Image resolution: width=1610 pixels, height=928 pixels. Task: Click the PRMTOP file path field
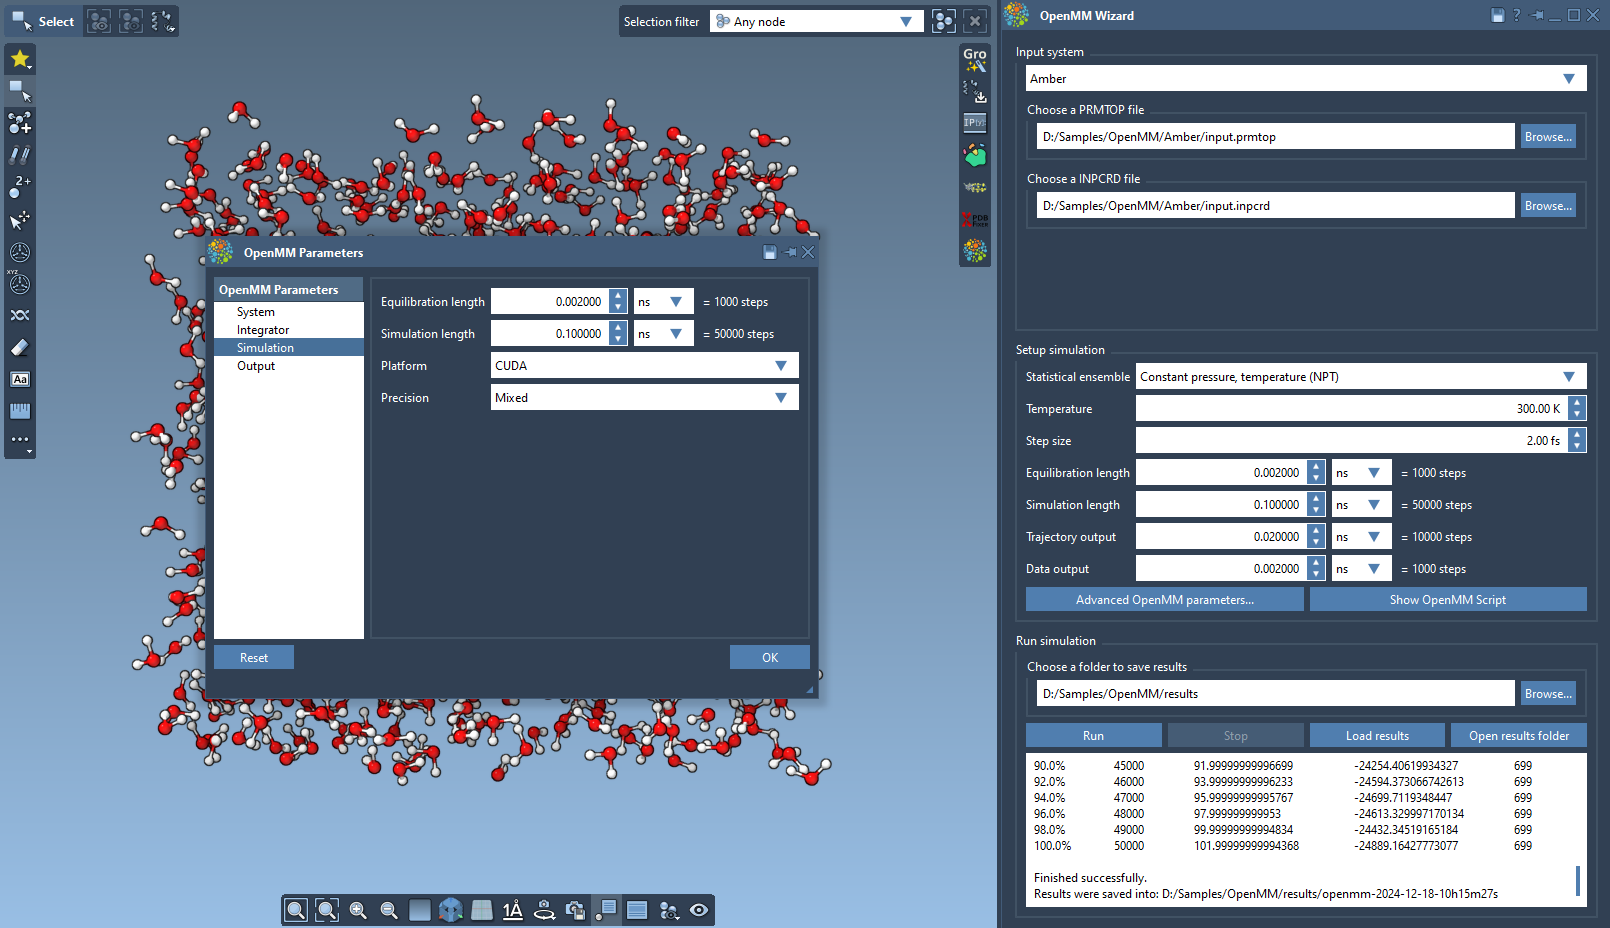[1275, 137]
